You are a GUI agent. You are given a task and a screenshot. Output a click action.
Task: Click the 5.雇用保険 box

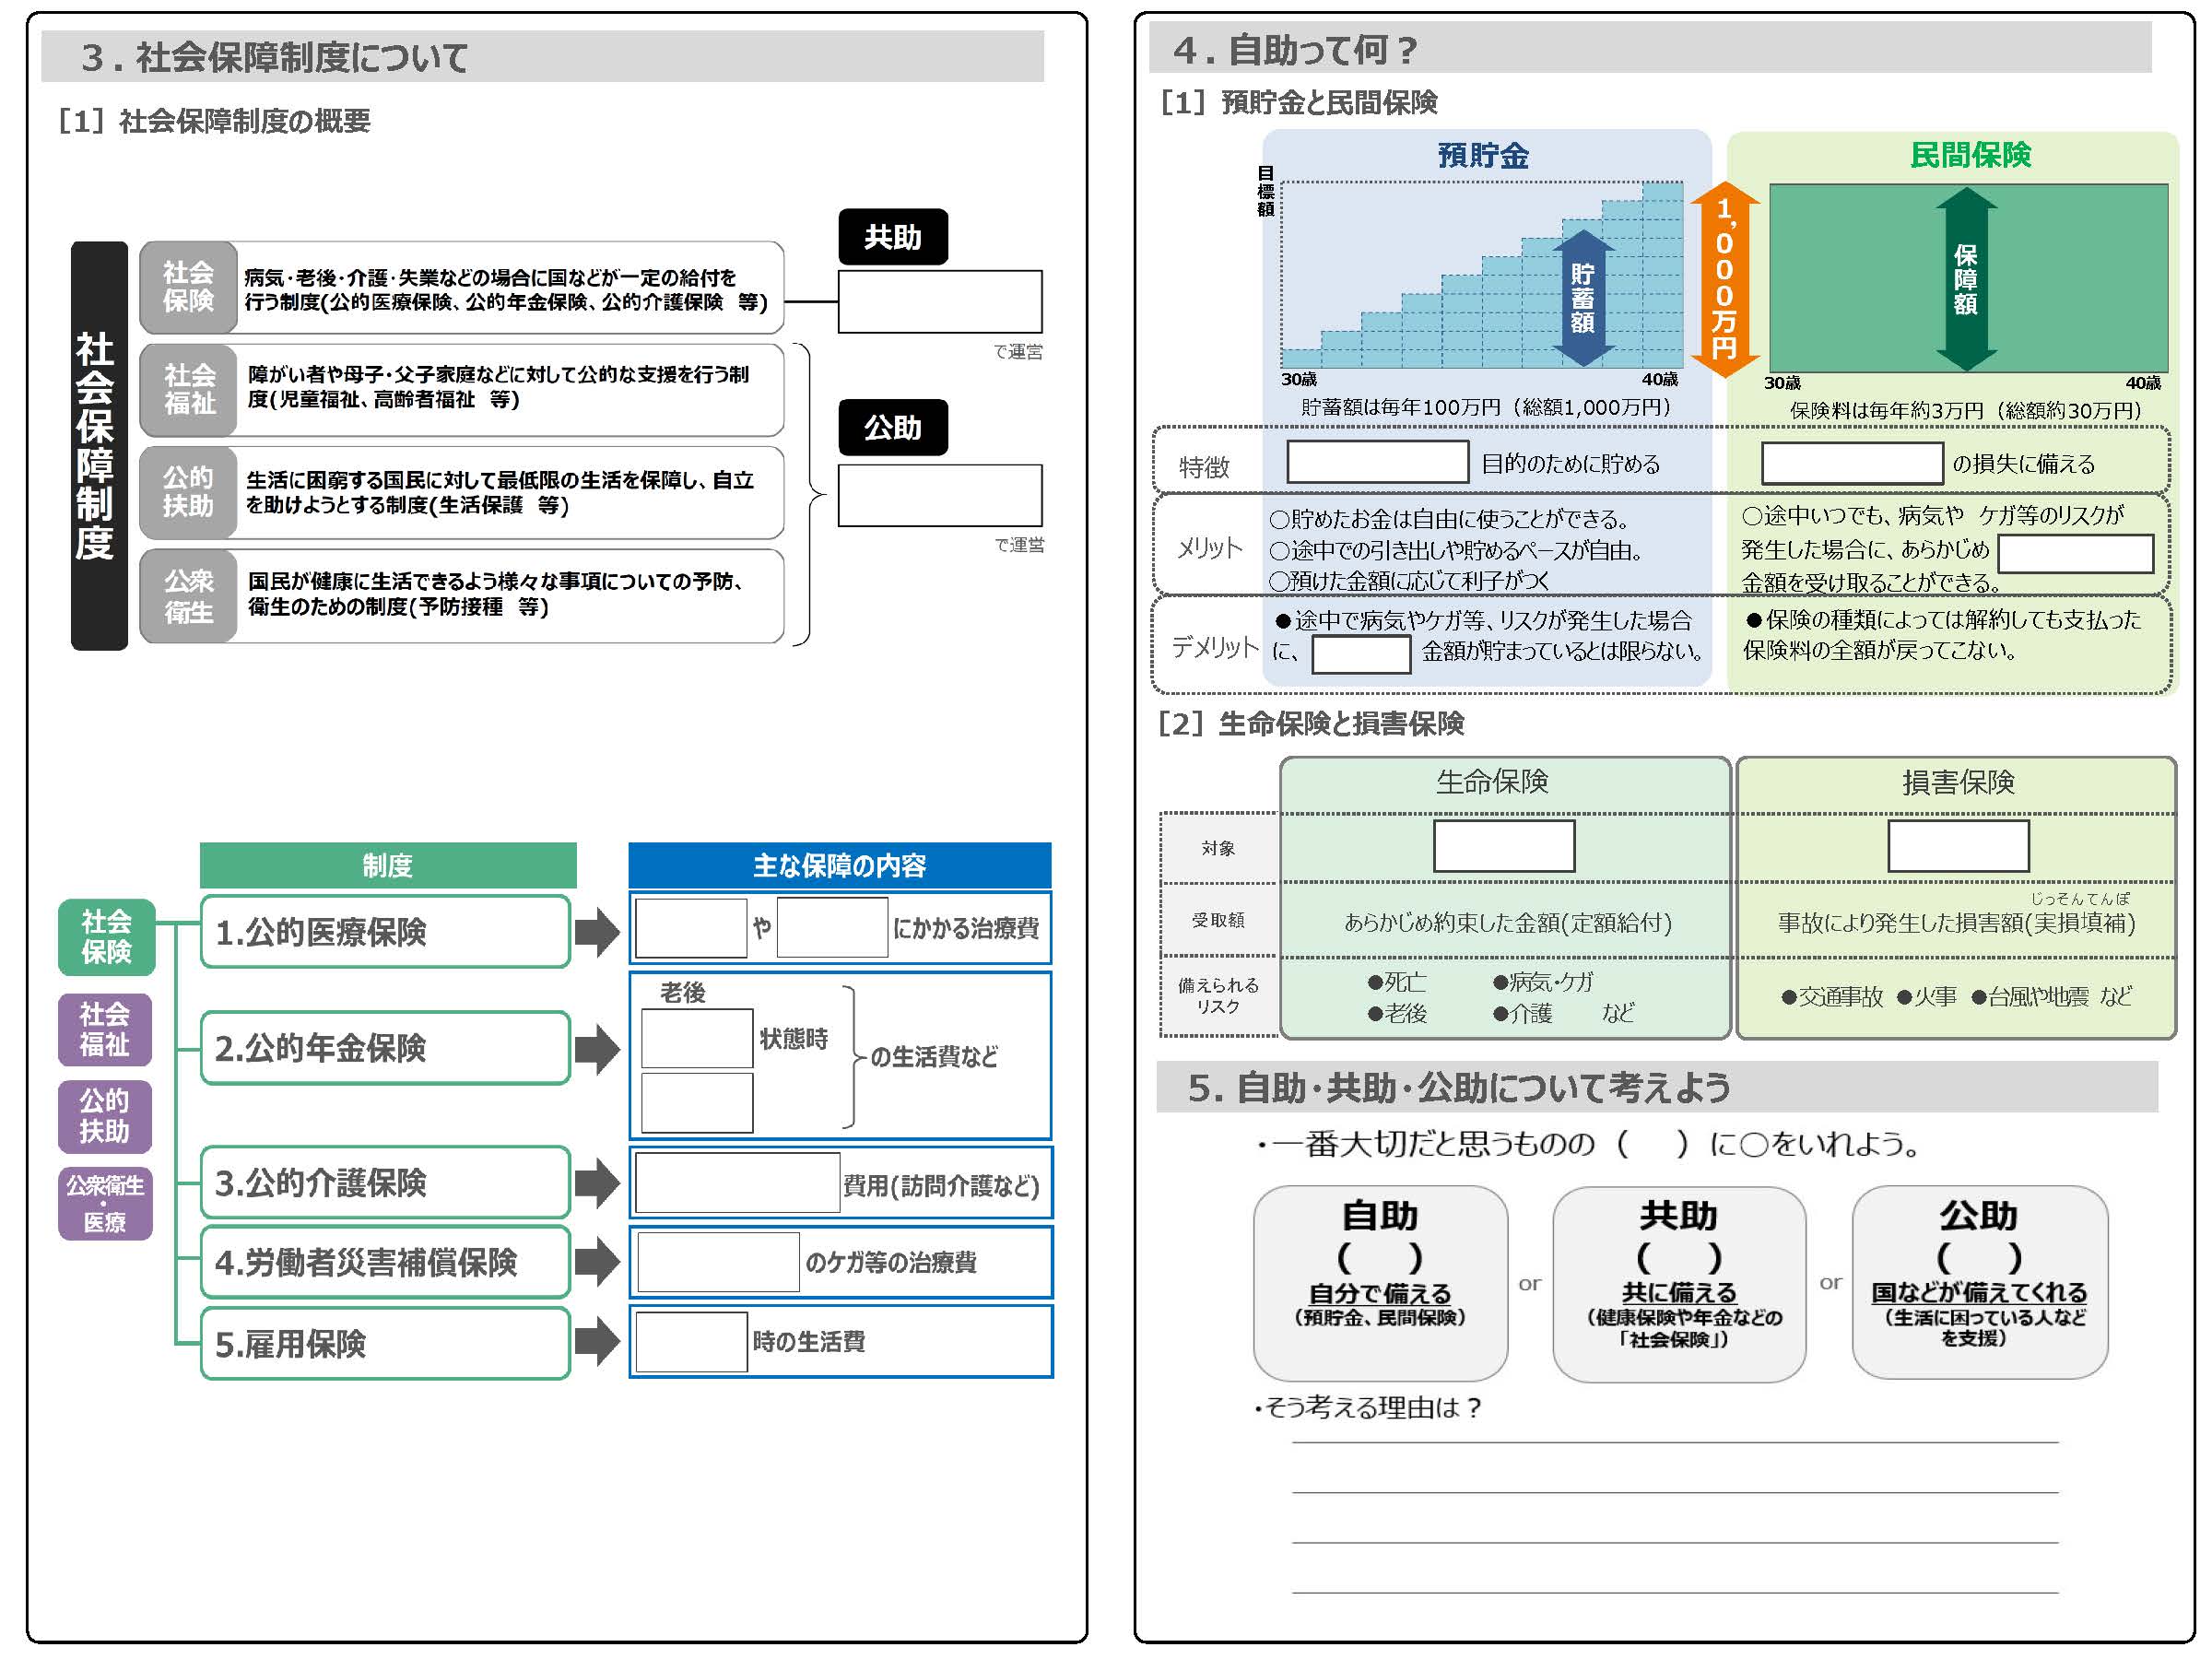[386, 1343]
